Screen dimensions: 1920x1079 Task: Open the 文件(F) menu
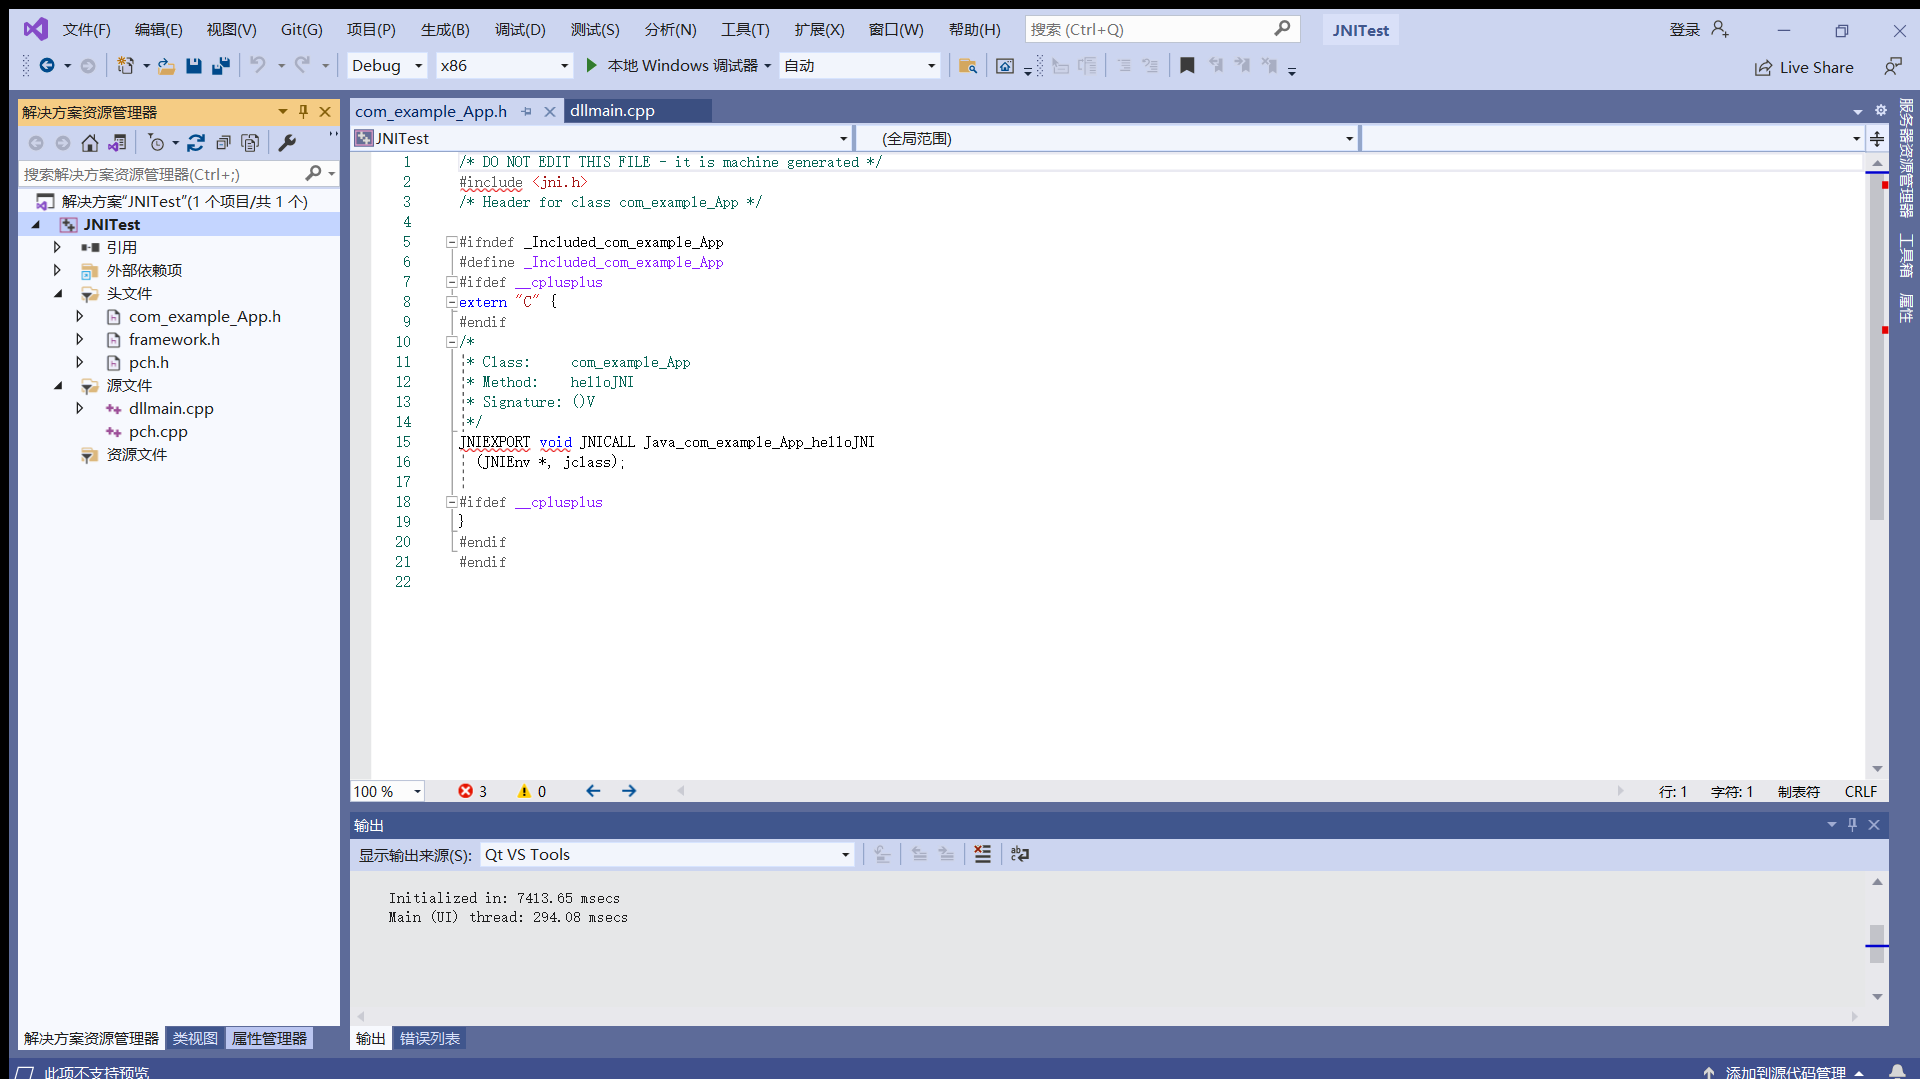87,30
